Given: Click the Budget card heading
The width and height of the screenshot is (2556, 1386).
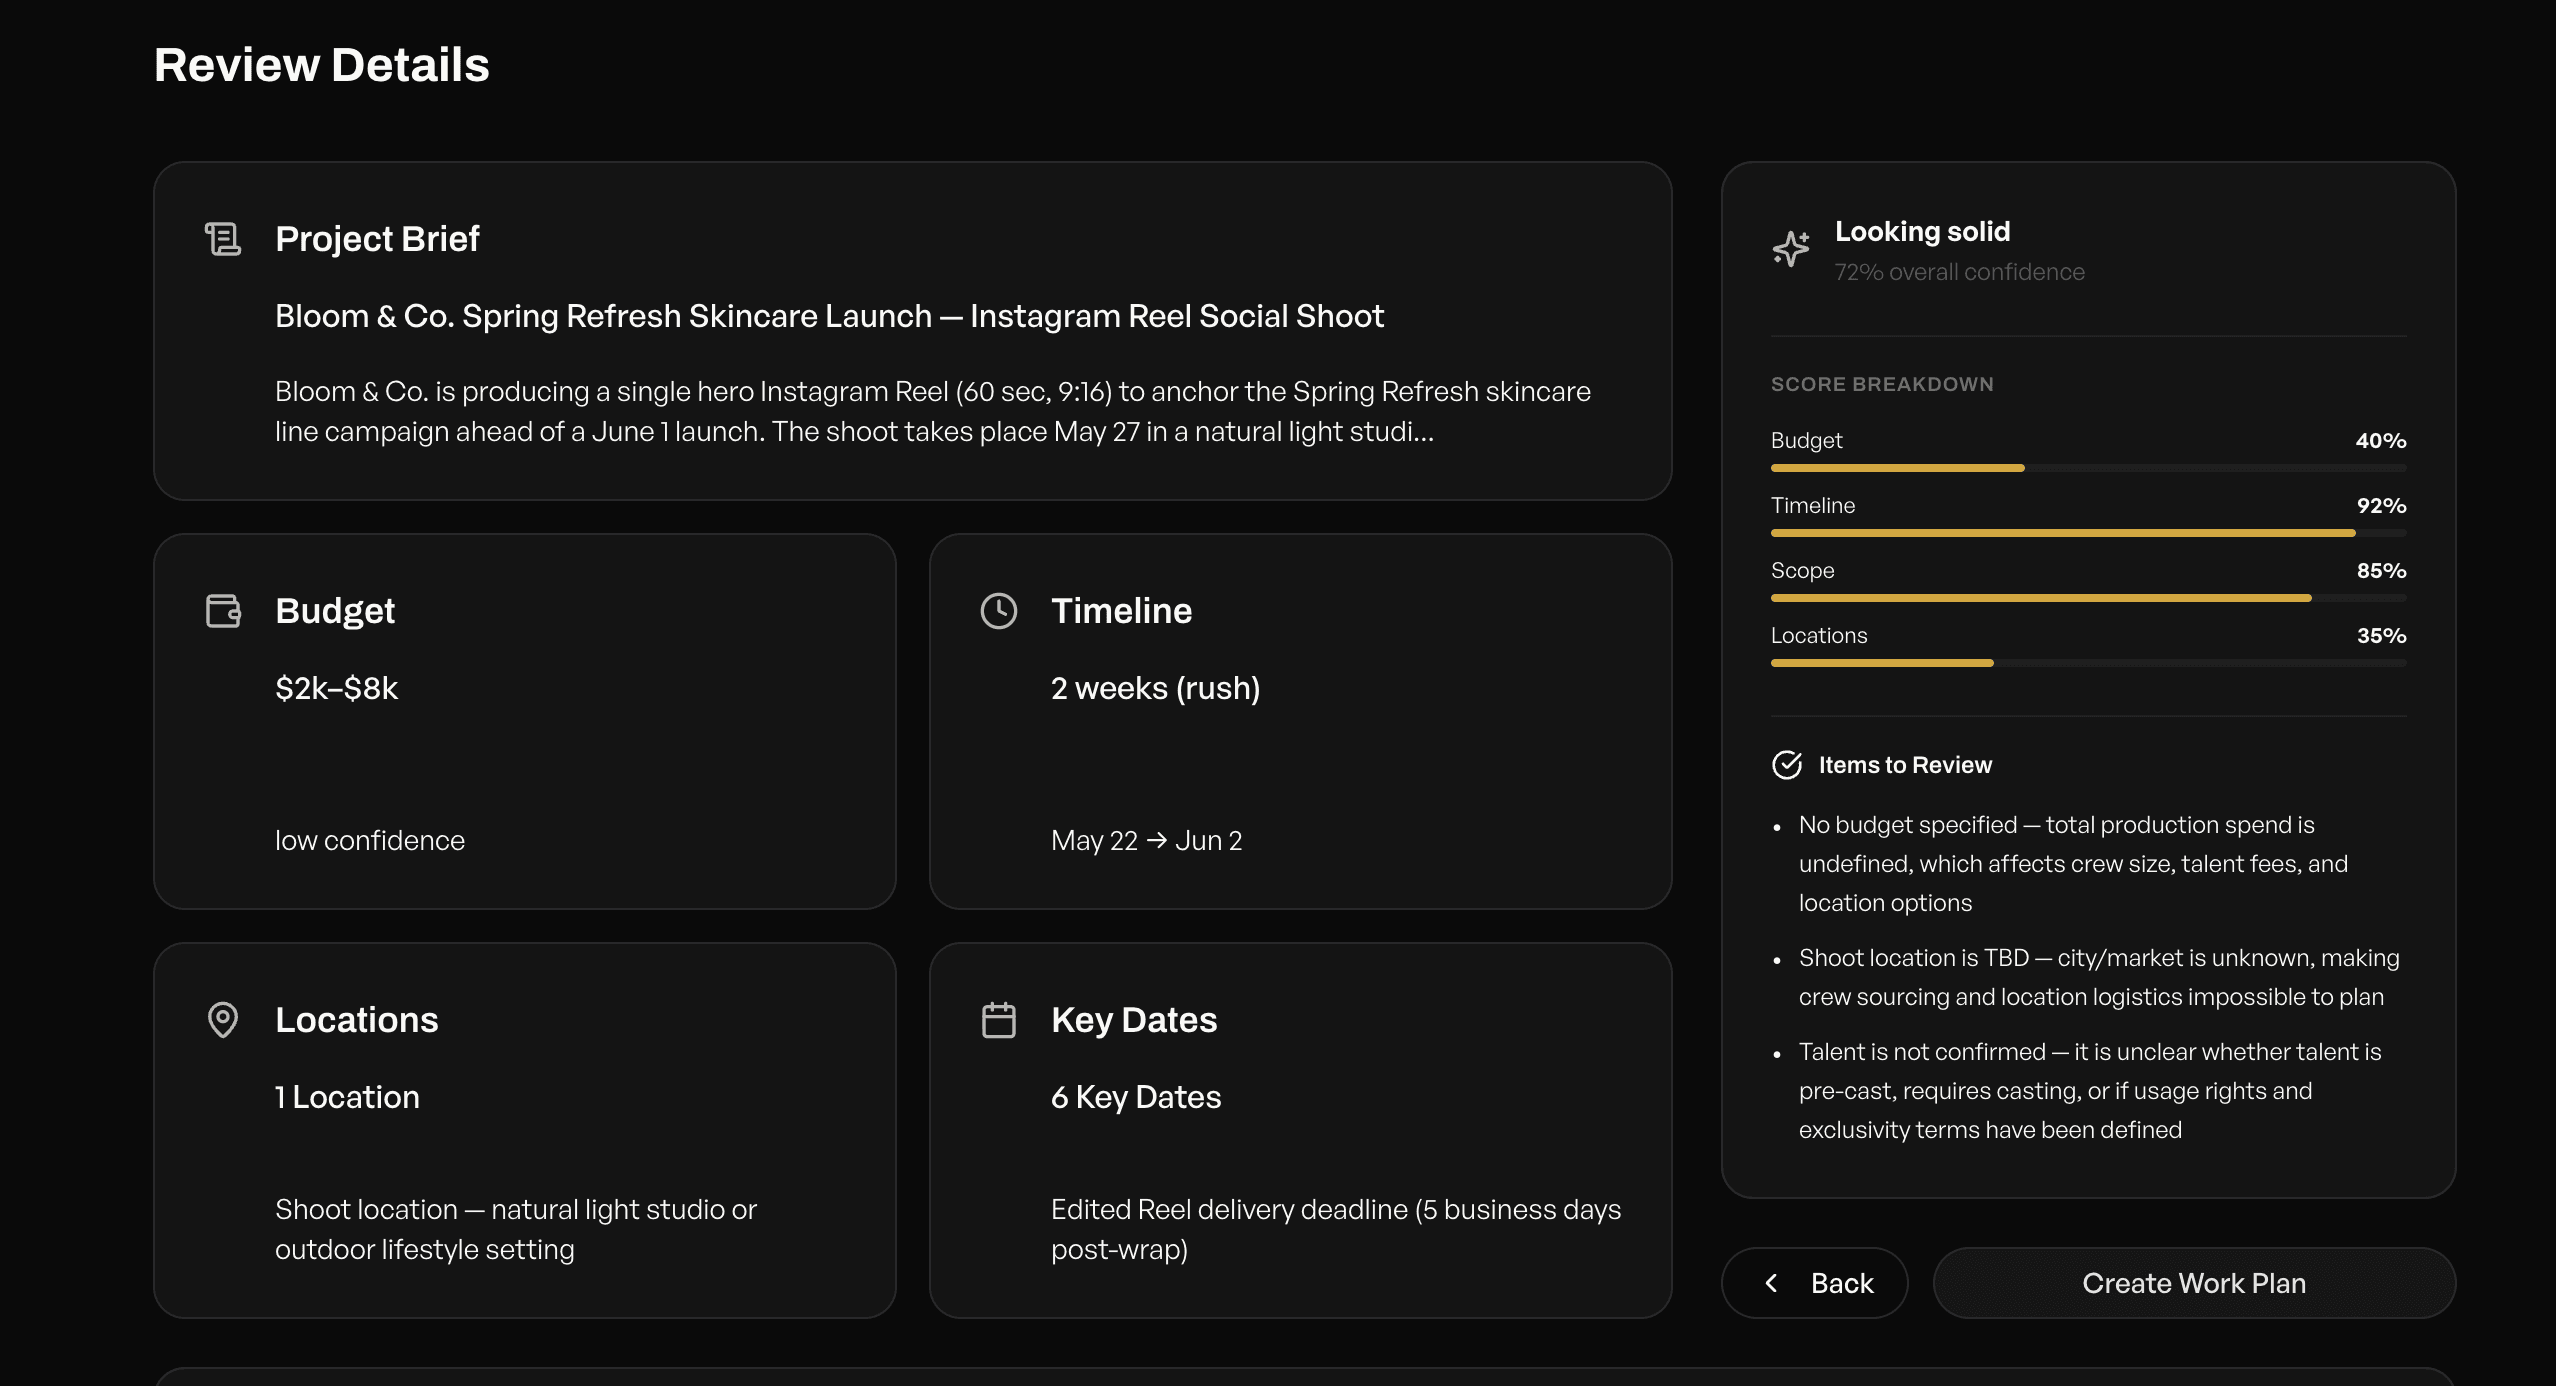Looking at the screenshot, I should 335,611.
